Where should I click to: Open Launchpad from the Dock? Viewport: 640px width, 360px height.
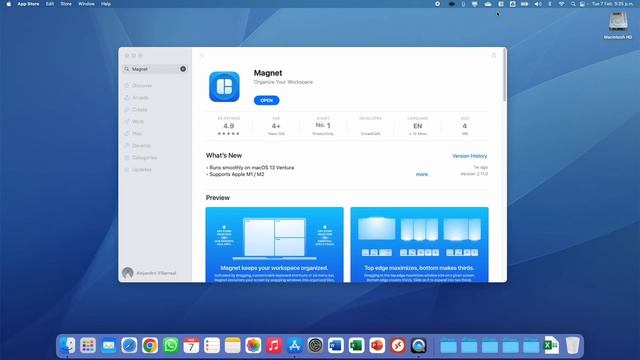[x=88, y=346]
